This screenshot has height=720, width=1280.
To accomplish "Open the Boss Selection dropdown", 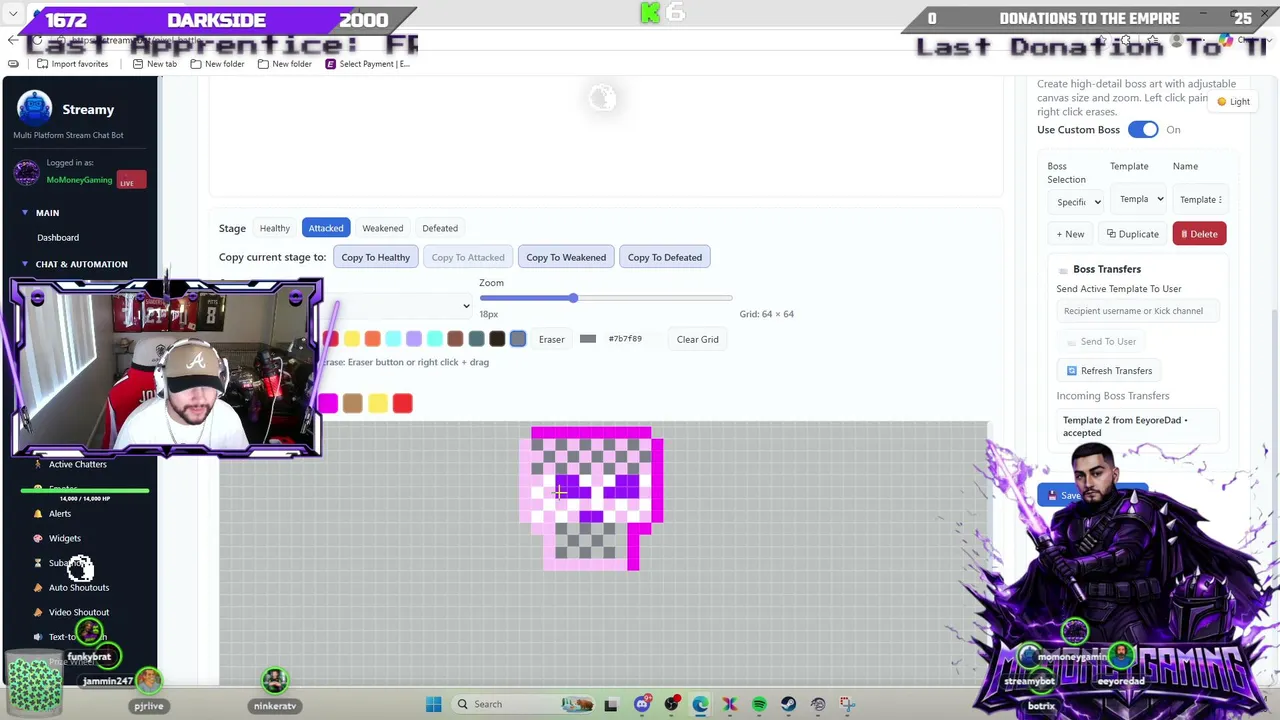I will (x=1078, y=202).
